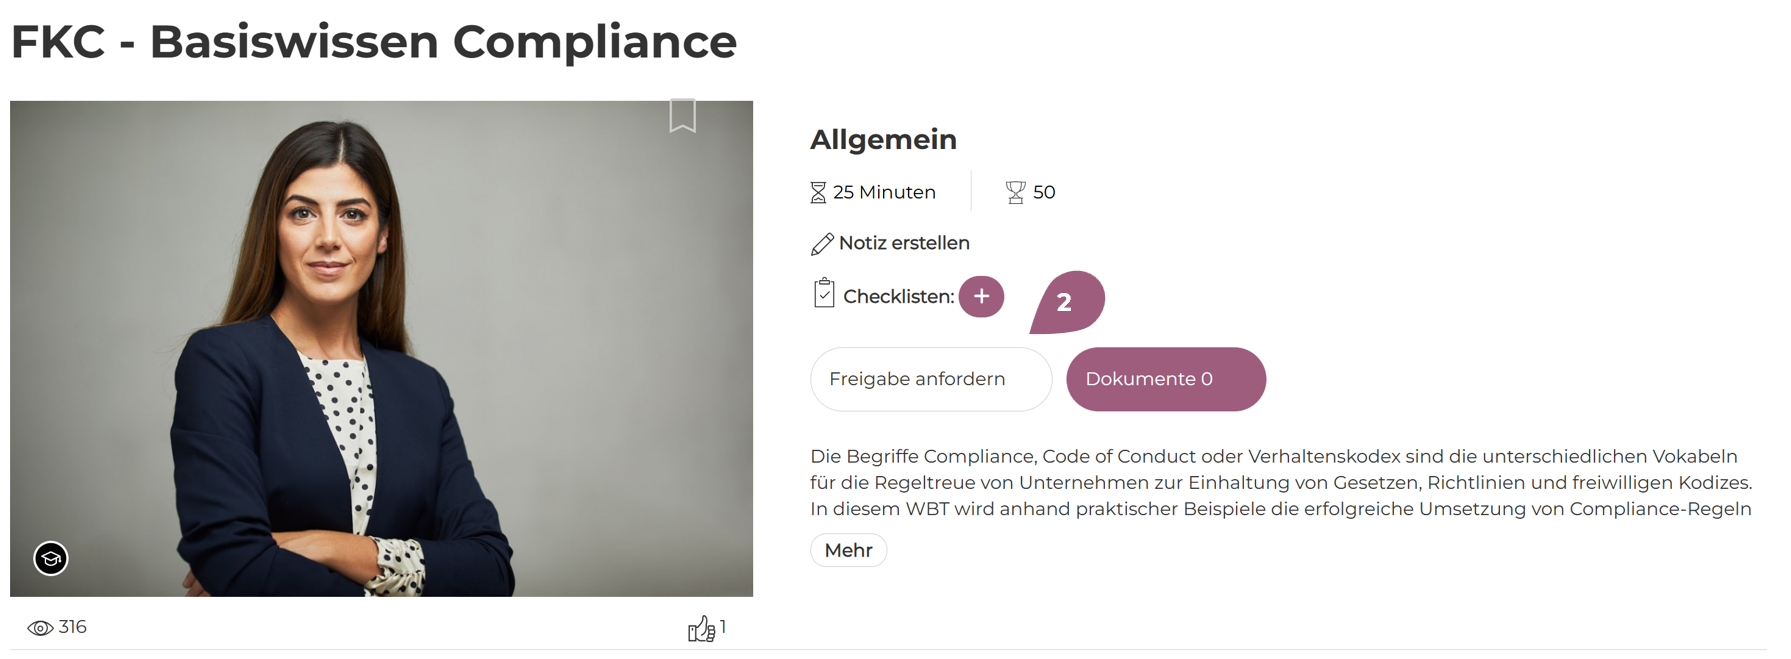
Task: Click the like count number 1
Action: pos(723,627)
